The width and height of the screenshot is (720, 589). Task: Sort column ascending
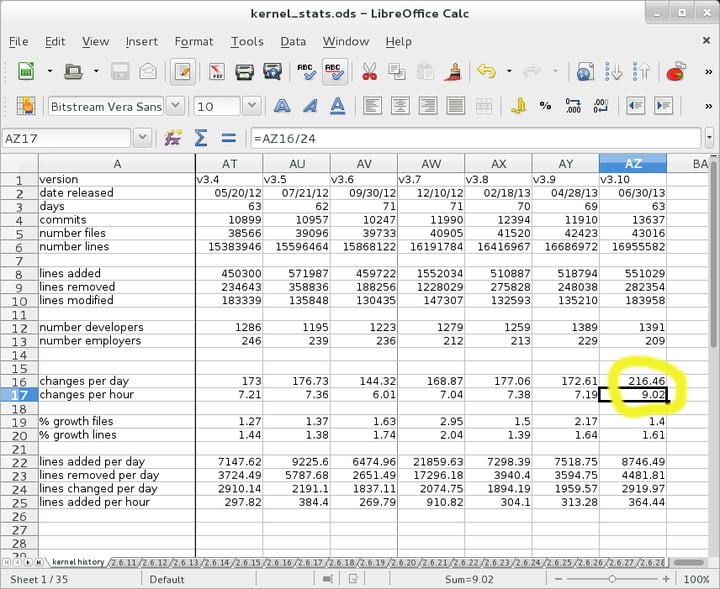point(613,71)
